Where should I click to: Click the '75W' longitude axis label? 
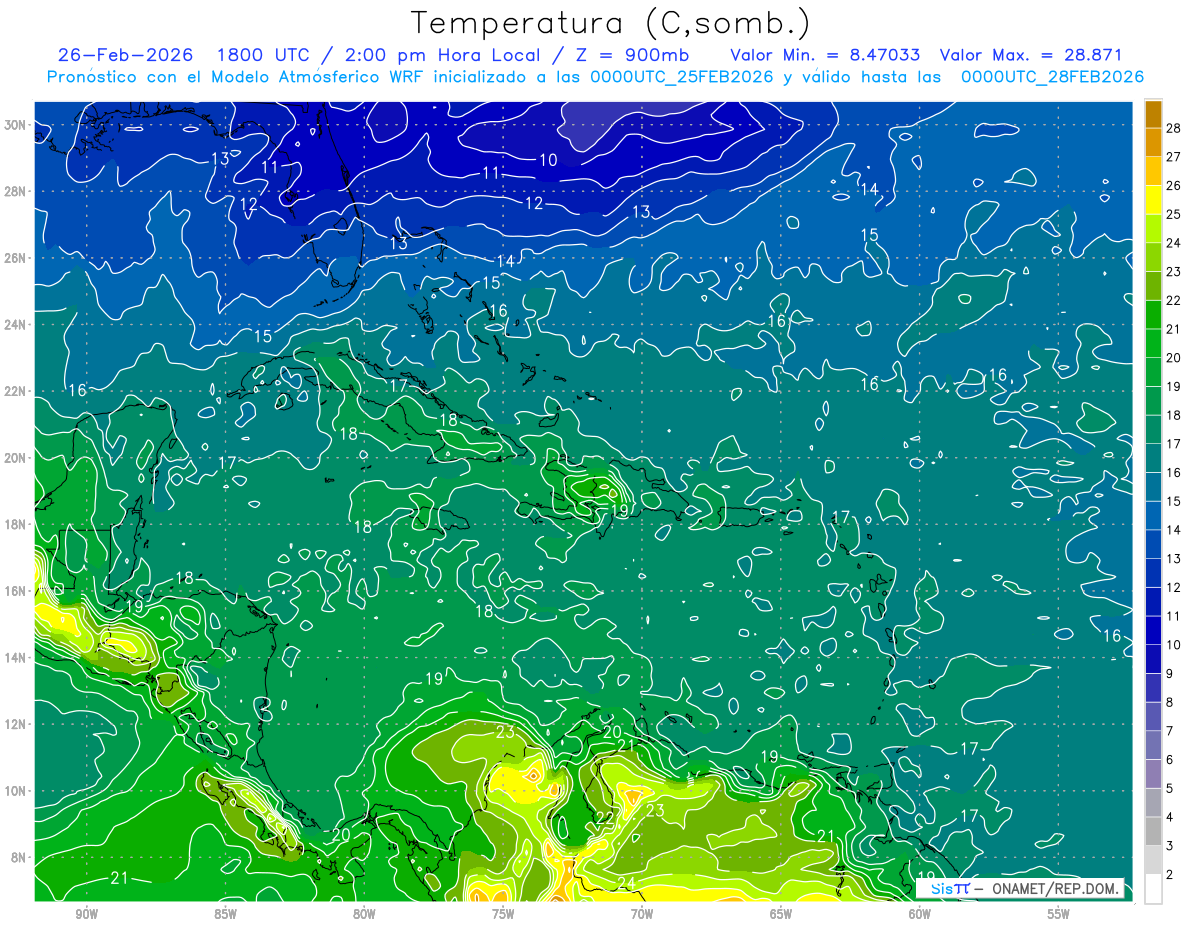click(x=503, y=914)
